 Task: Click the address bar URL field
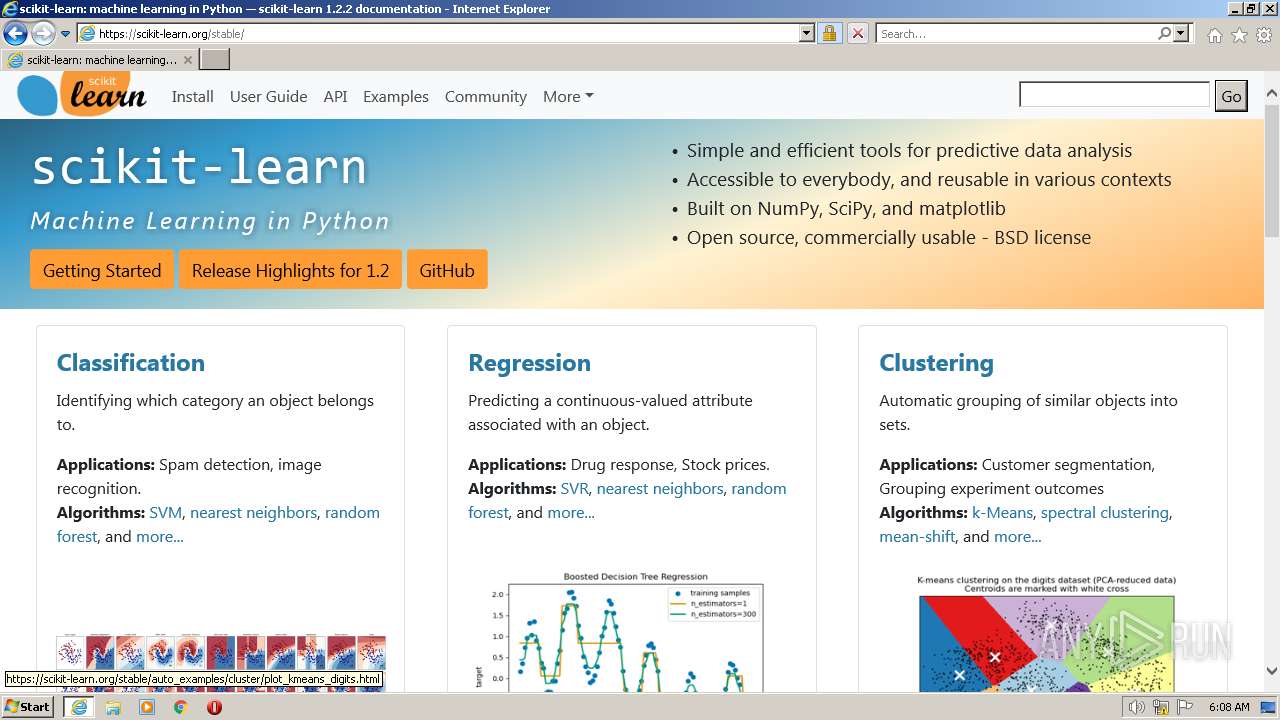pos(448,34)
